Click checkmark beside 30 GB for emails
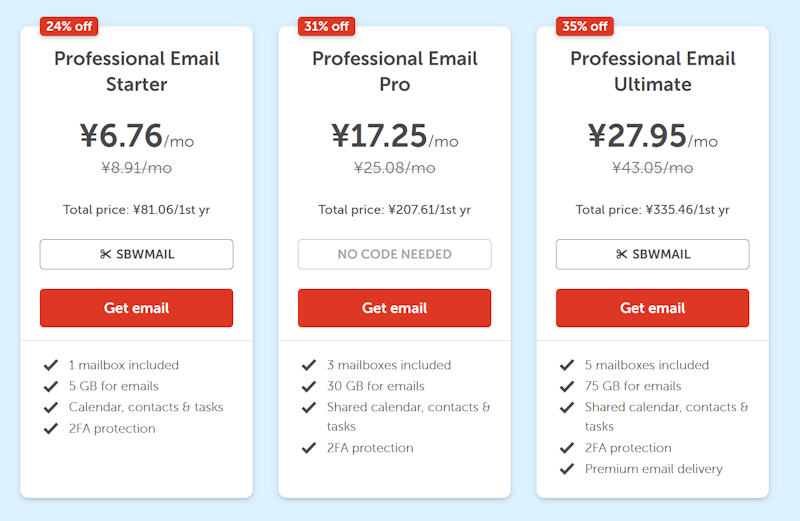The image size is (800, 521). tap(309, 386)
